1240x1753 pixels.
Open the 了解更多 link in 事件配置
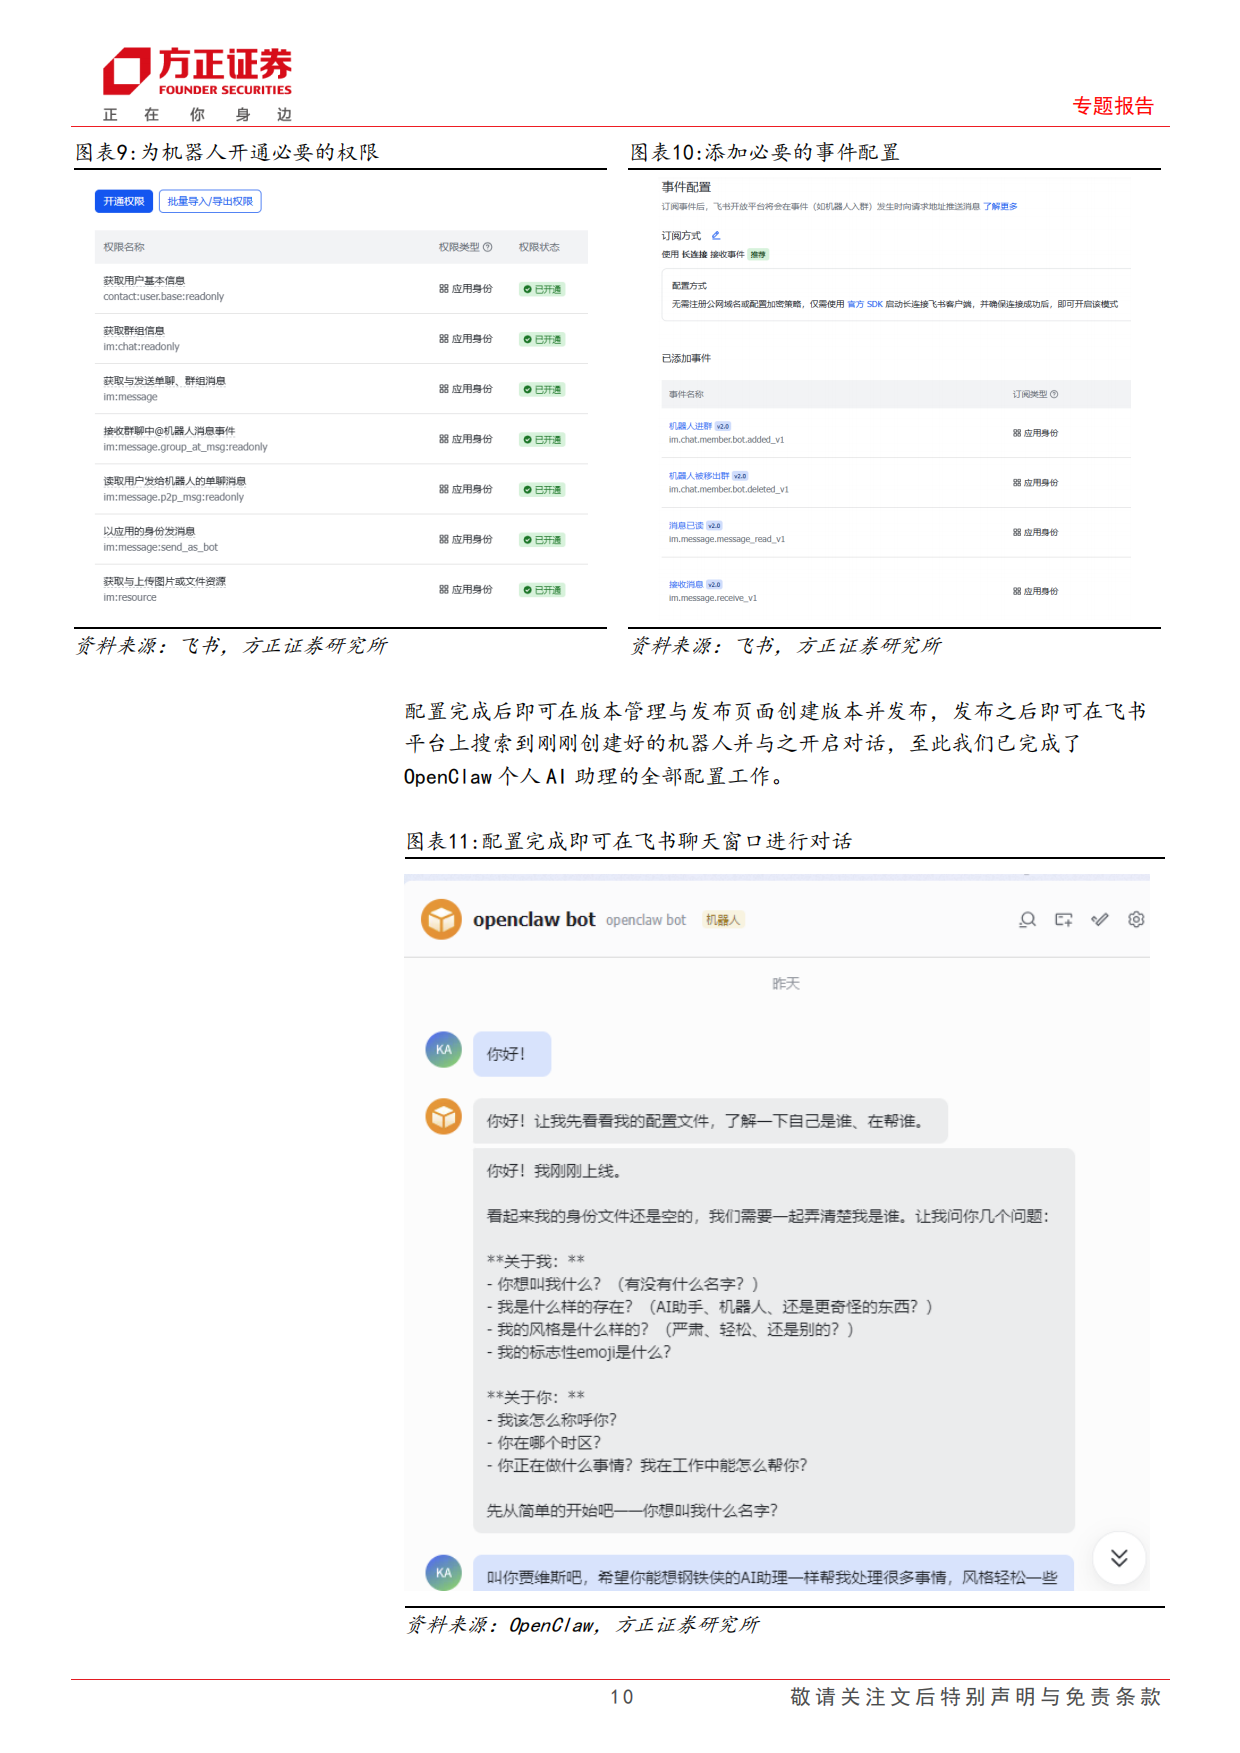click(x=1000, y=207)
